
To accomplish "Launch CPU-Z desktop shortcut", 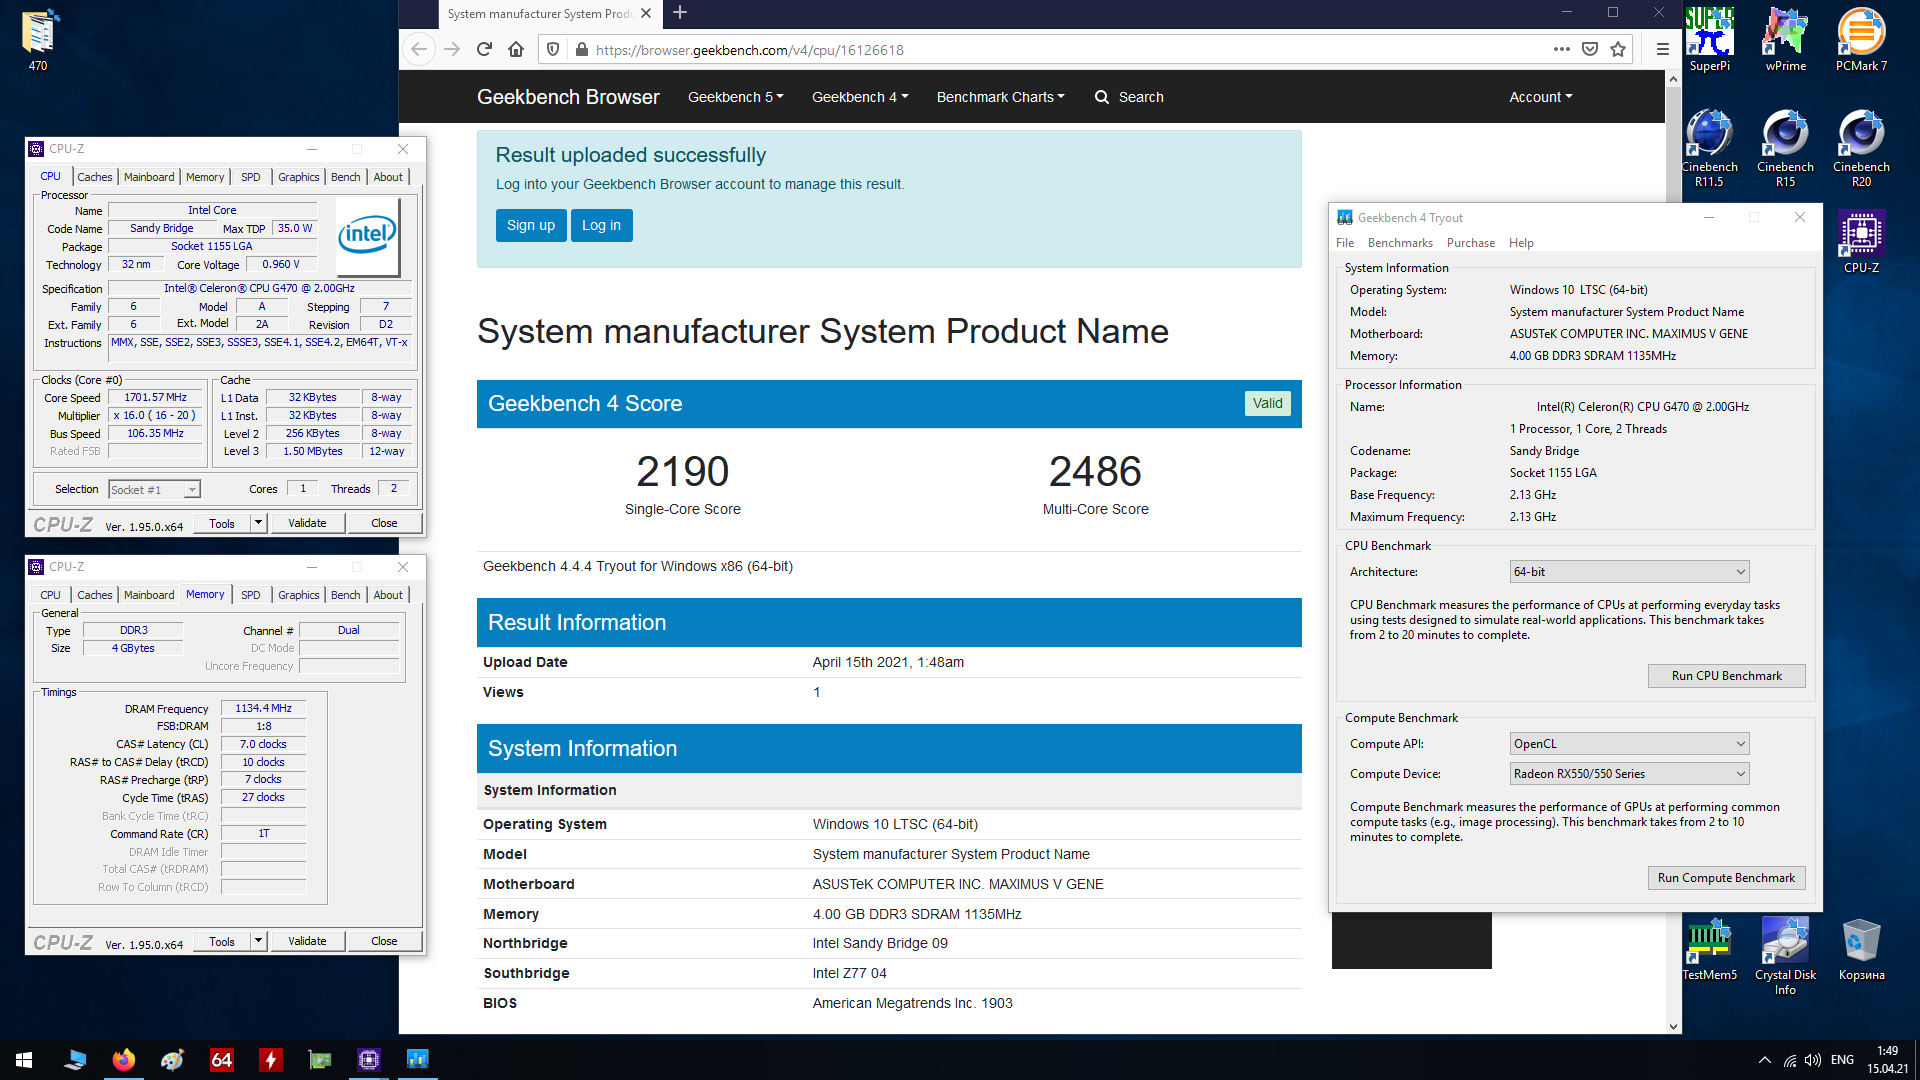I will pyautogui.click(x=1861, y=242).
